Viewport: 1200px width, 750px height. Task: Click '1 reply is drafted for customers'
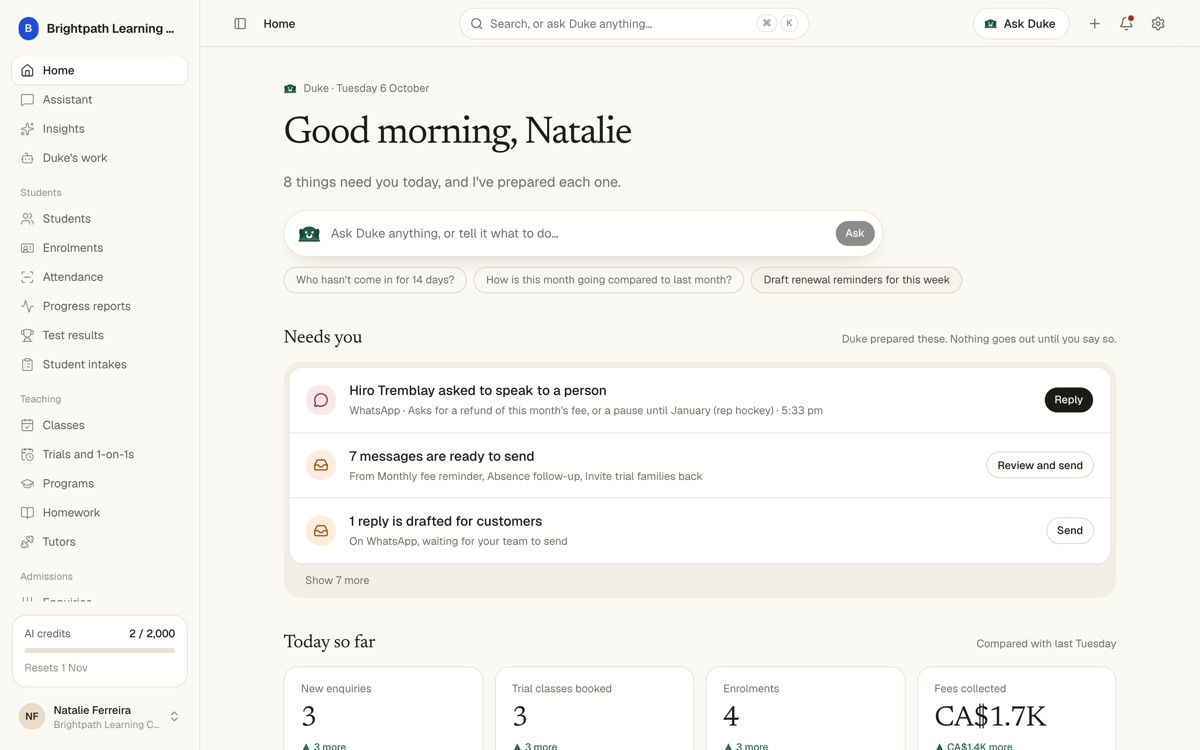coord(446,521)
